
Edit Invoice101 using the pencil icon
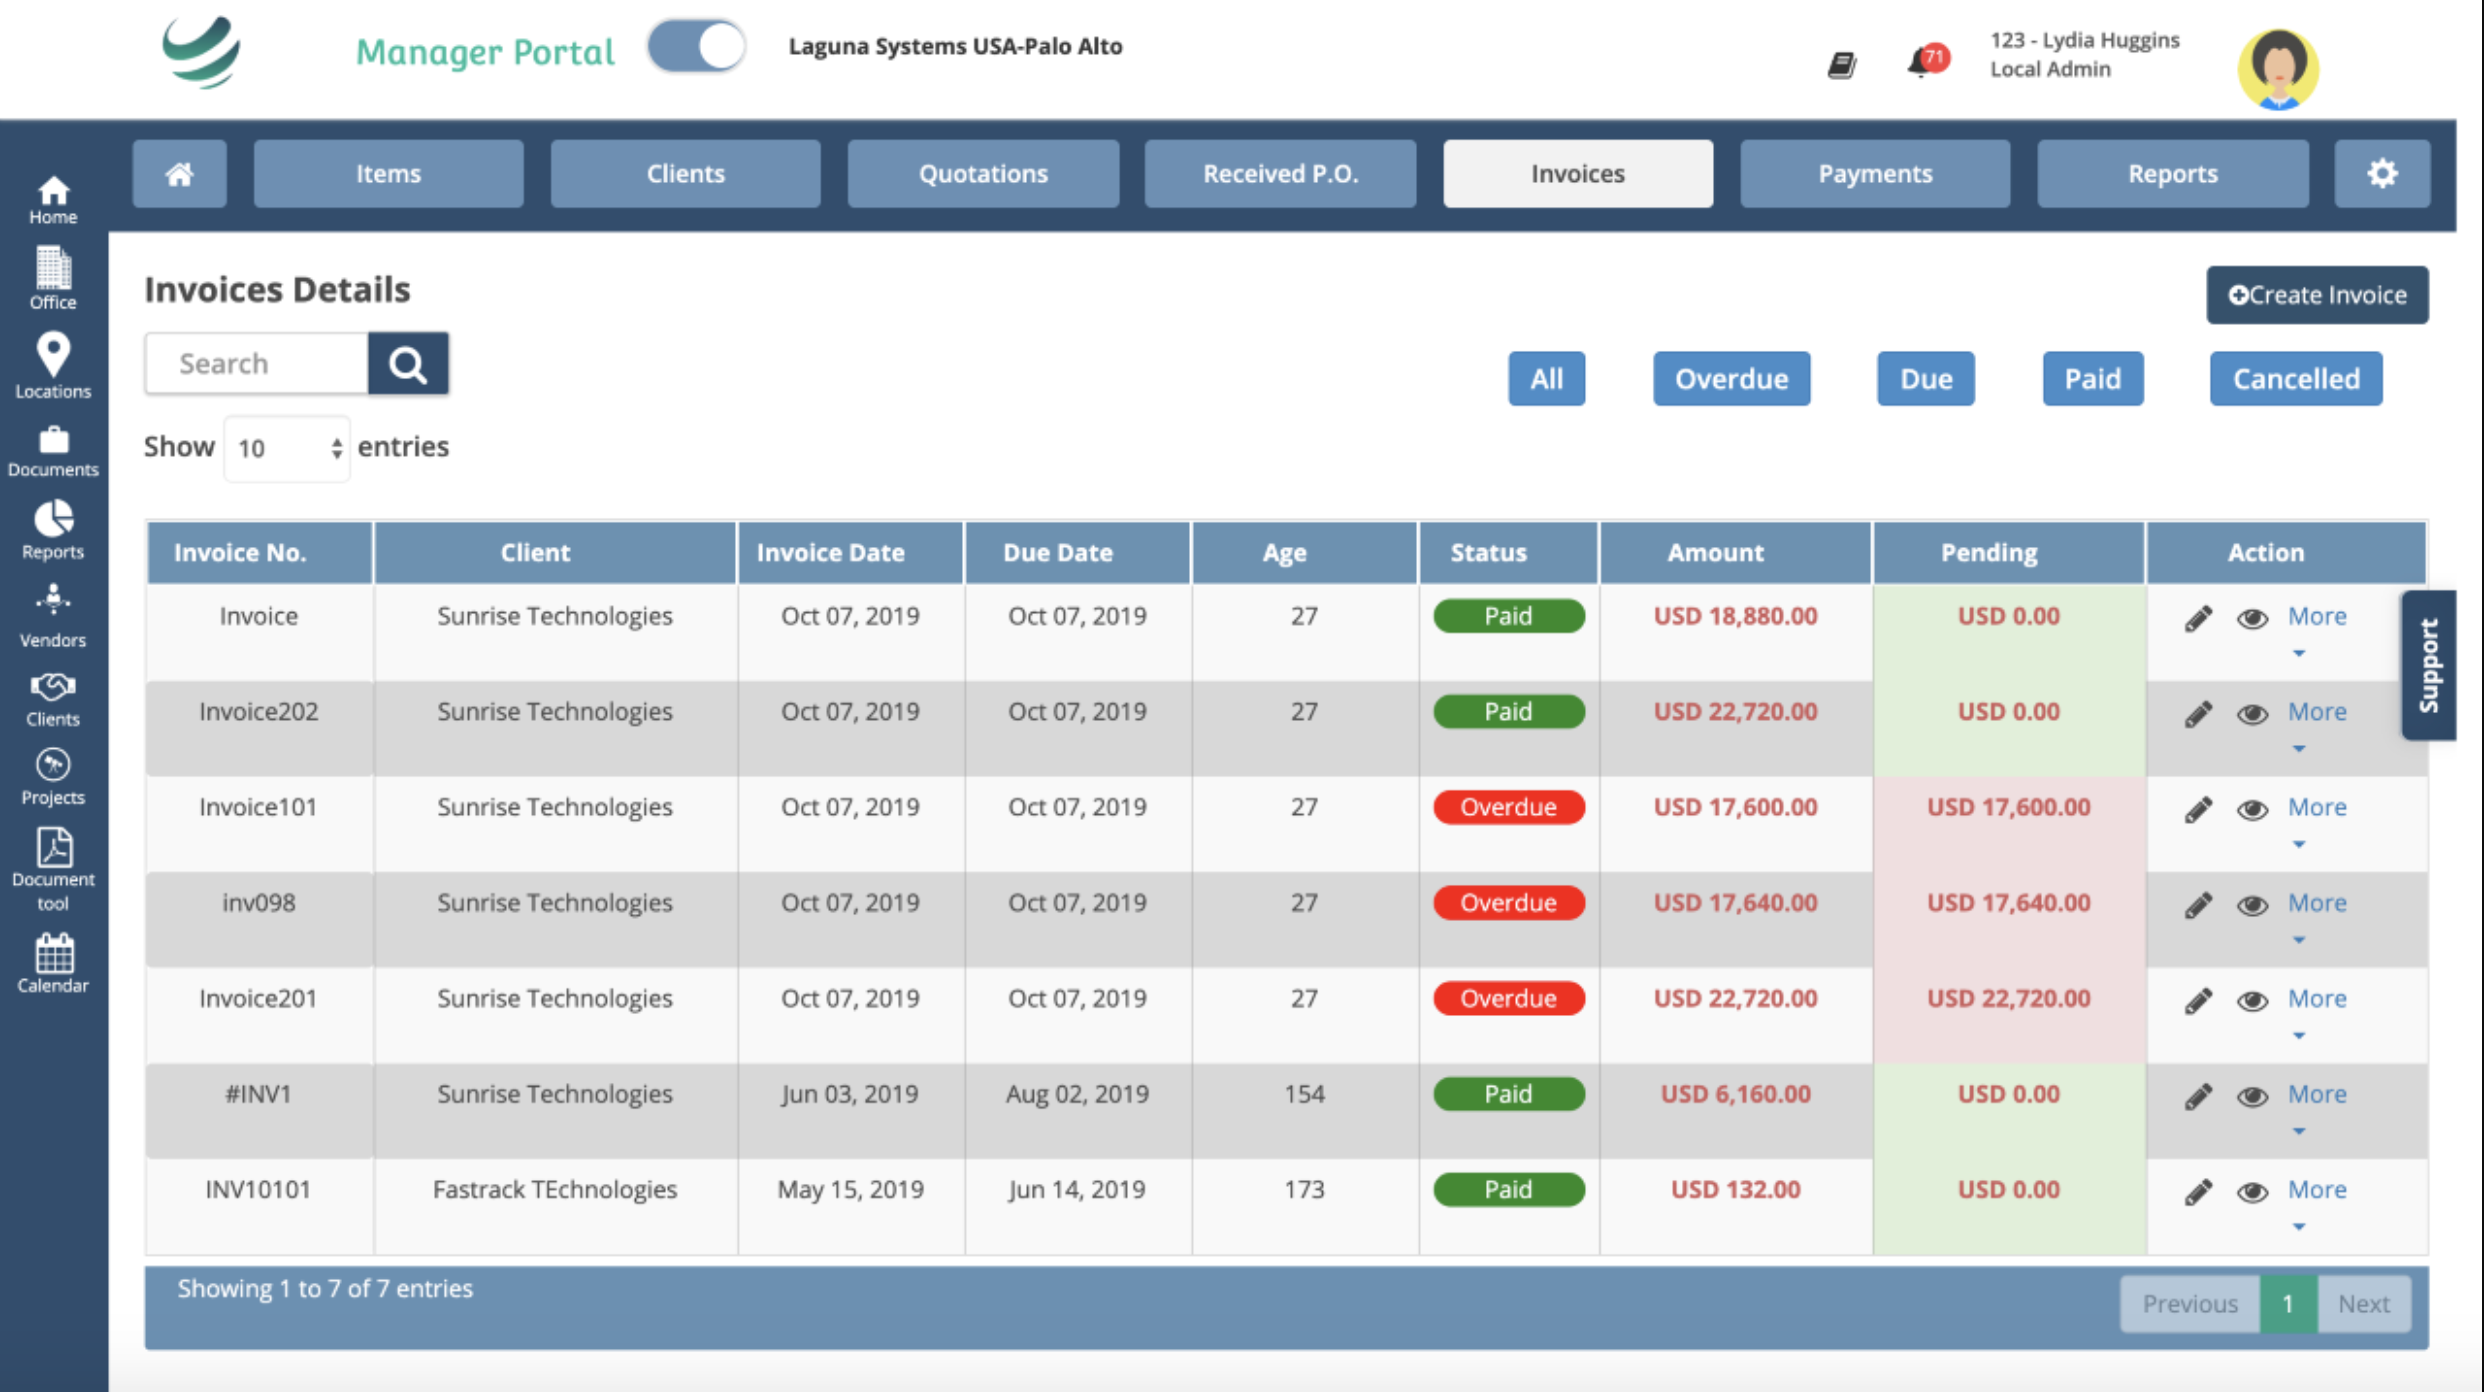[x=2197, y=809]
